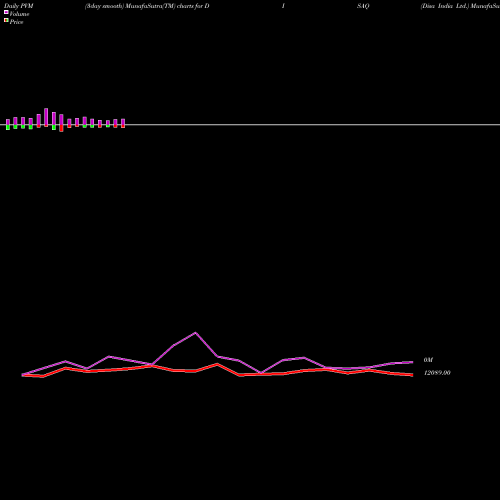Click the '0M' volume value label

(x=428, y=360)
